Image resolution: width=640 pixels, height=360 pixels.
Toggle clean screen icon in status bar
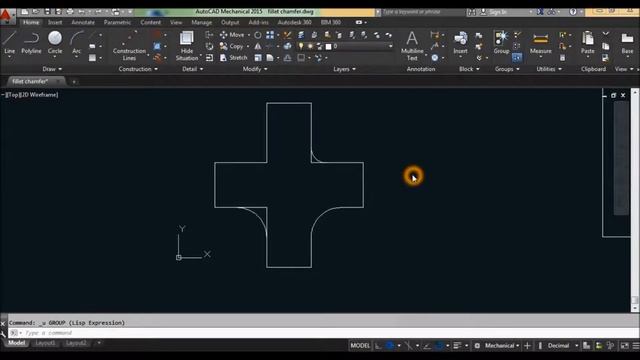click(x=624, y=346)
